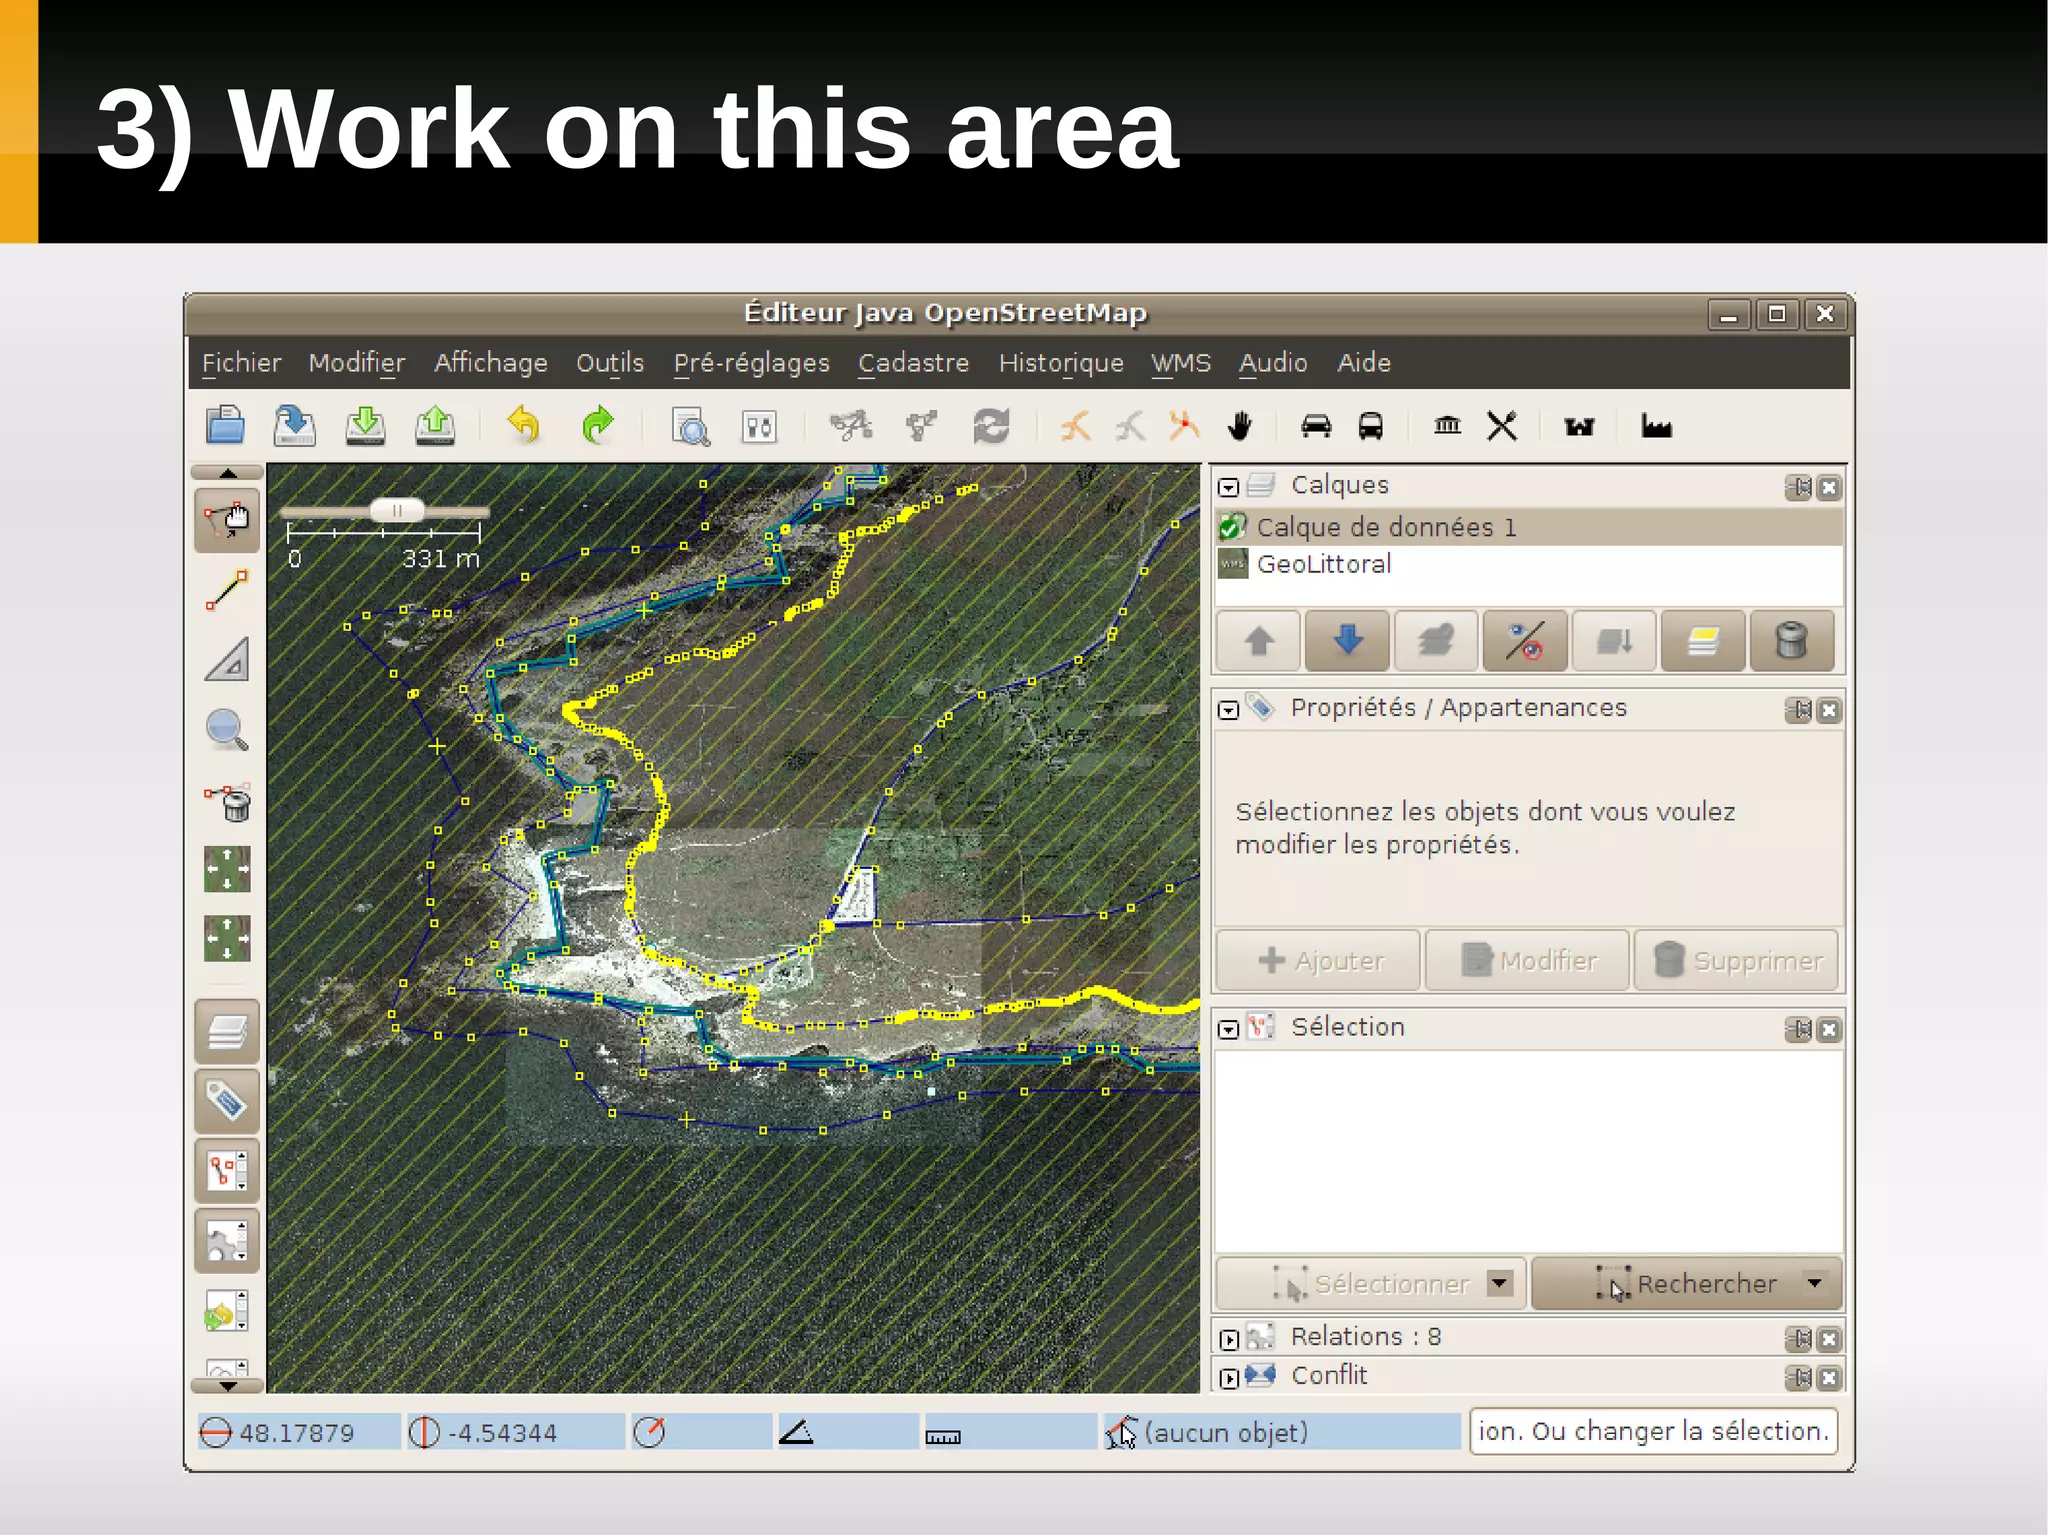
Task: Move layer down with blue arrow button
Action: [x=1347, y=640]
